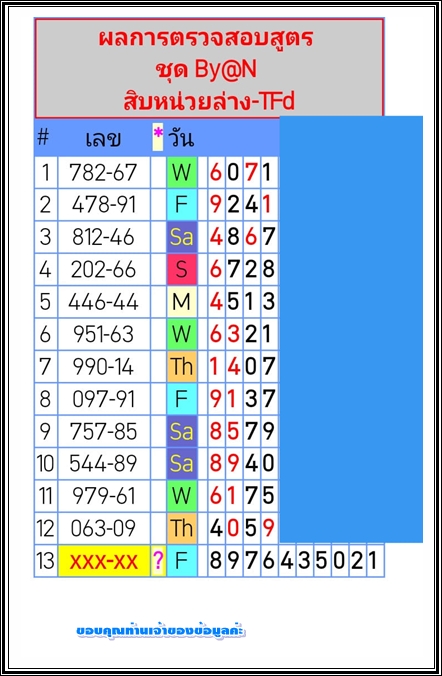This screenshot has width=442, height=676.
Task: Select digit '0' in row 13 sequence
Action: pyautogui.click(x=340, y=561)
